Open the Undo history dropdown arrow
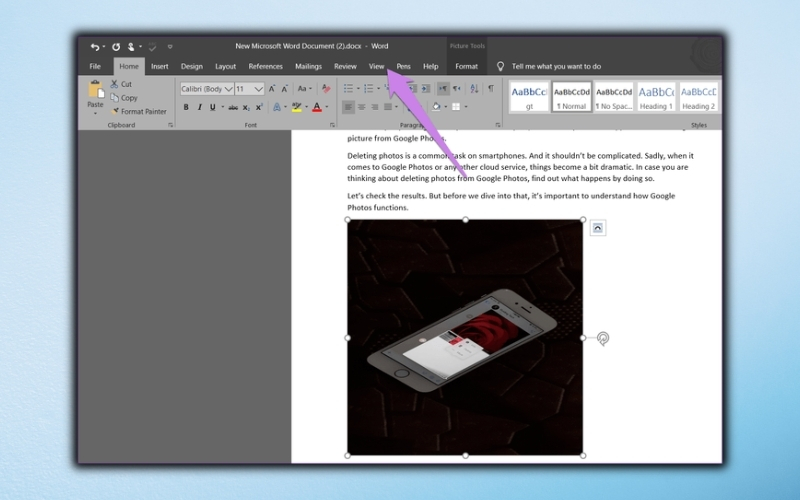The height and width of the screenshot is (500, 800). 104,47
